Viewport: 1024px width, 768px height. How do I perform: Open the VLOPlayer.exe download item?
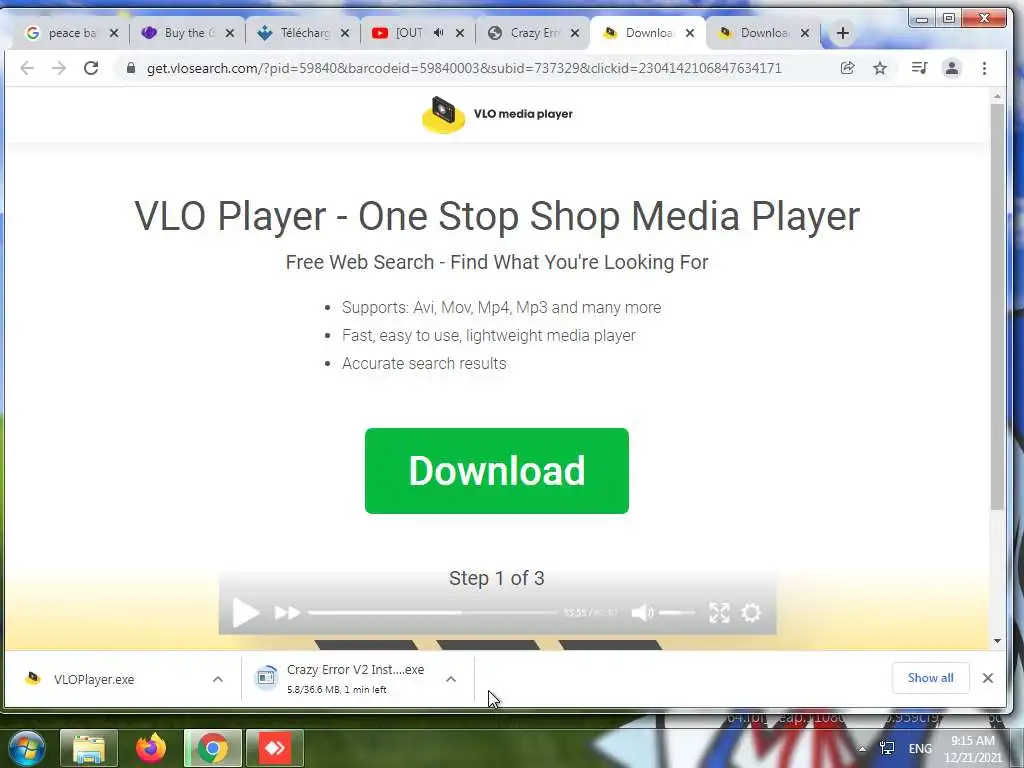coord(94,679)
